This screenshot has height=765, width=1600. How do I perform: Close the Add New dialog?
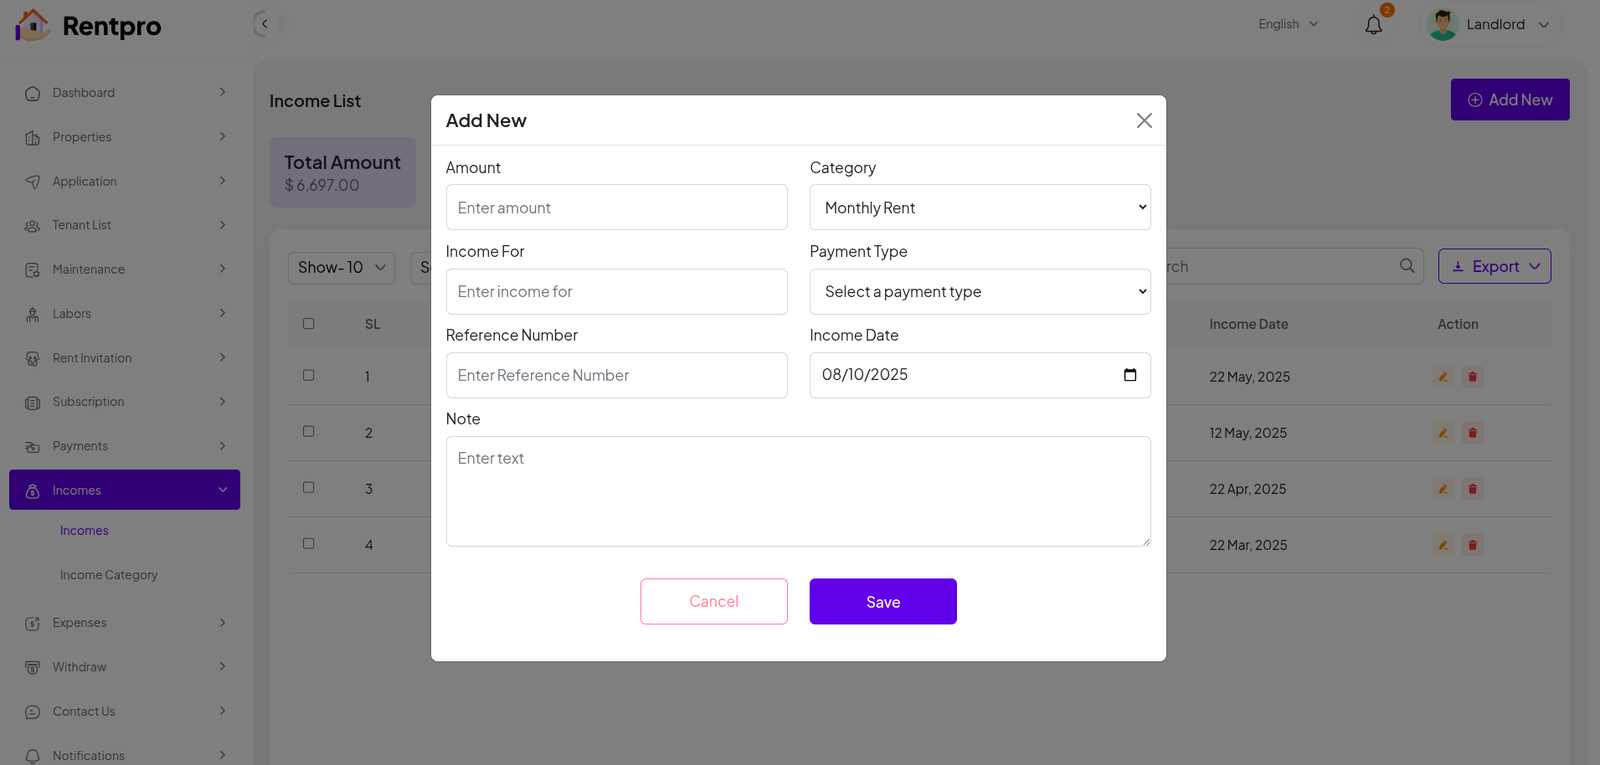[x=1144, y=120]
